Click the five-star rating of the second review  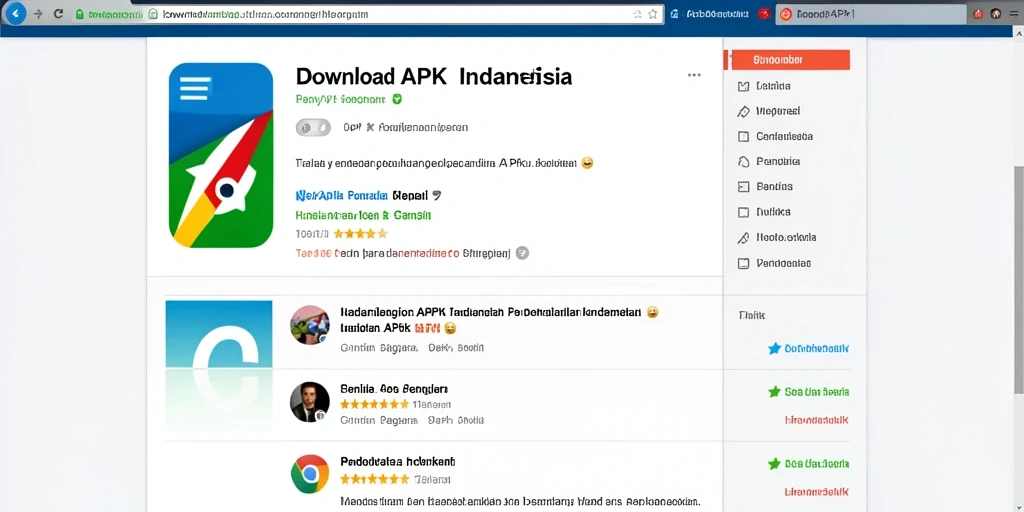coord(375,404)
